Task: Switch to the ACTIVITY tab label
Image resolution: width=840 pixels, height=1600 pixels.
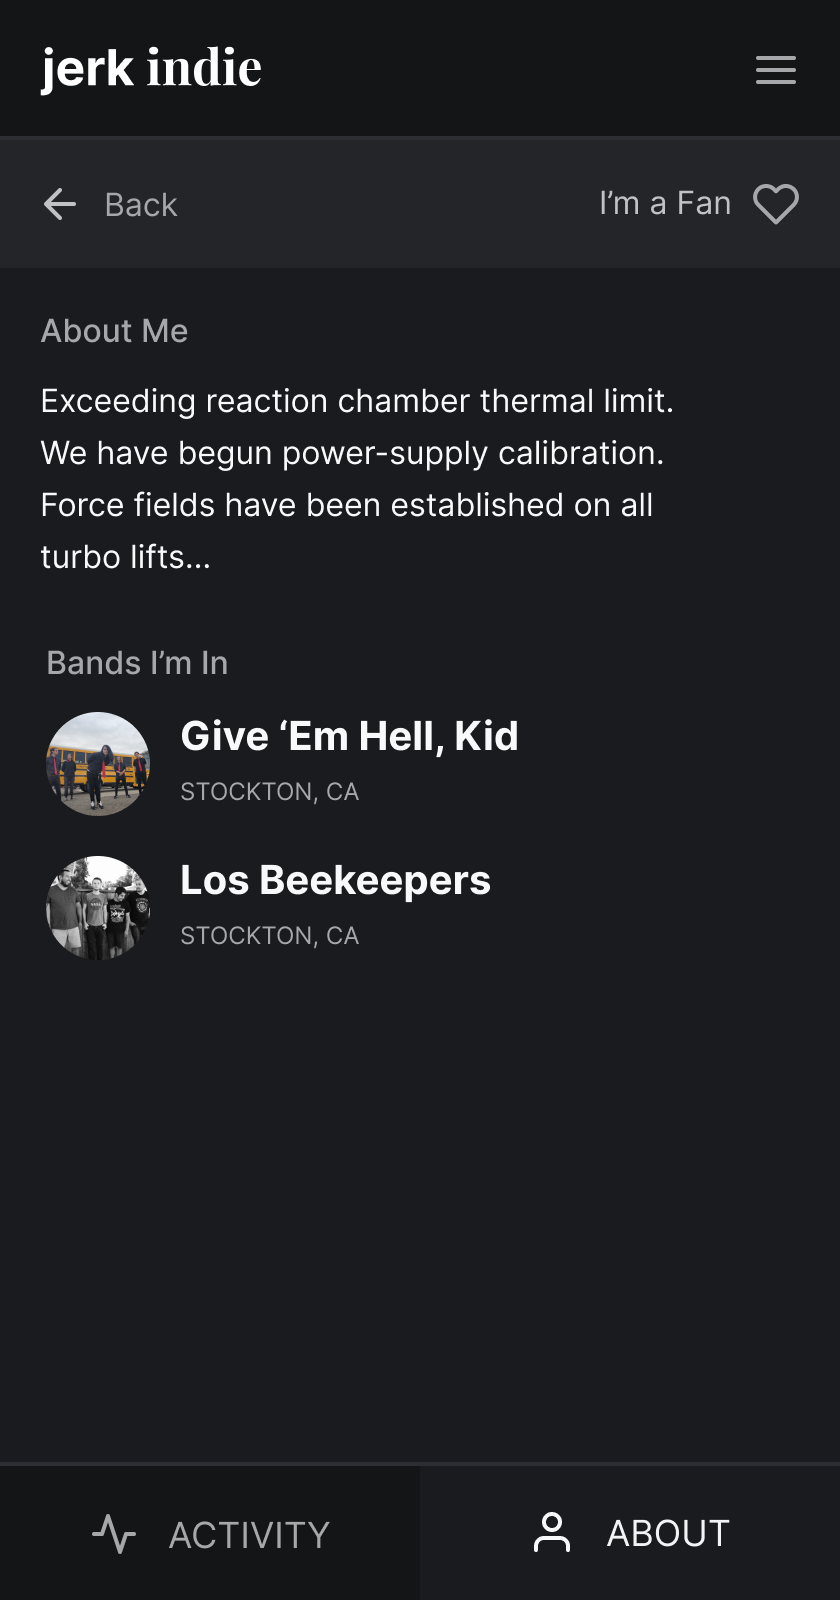Action: [x=249, y=1535]
